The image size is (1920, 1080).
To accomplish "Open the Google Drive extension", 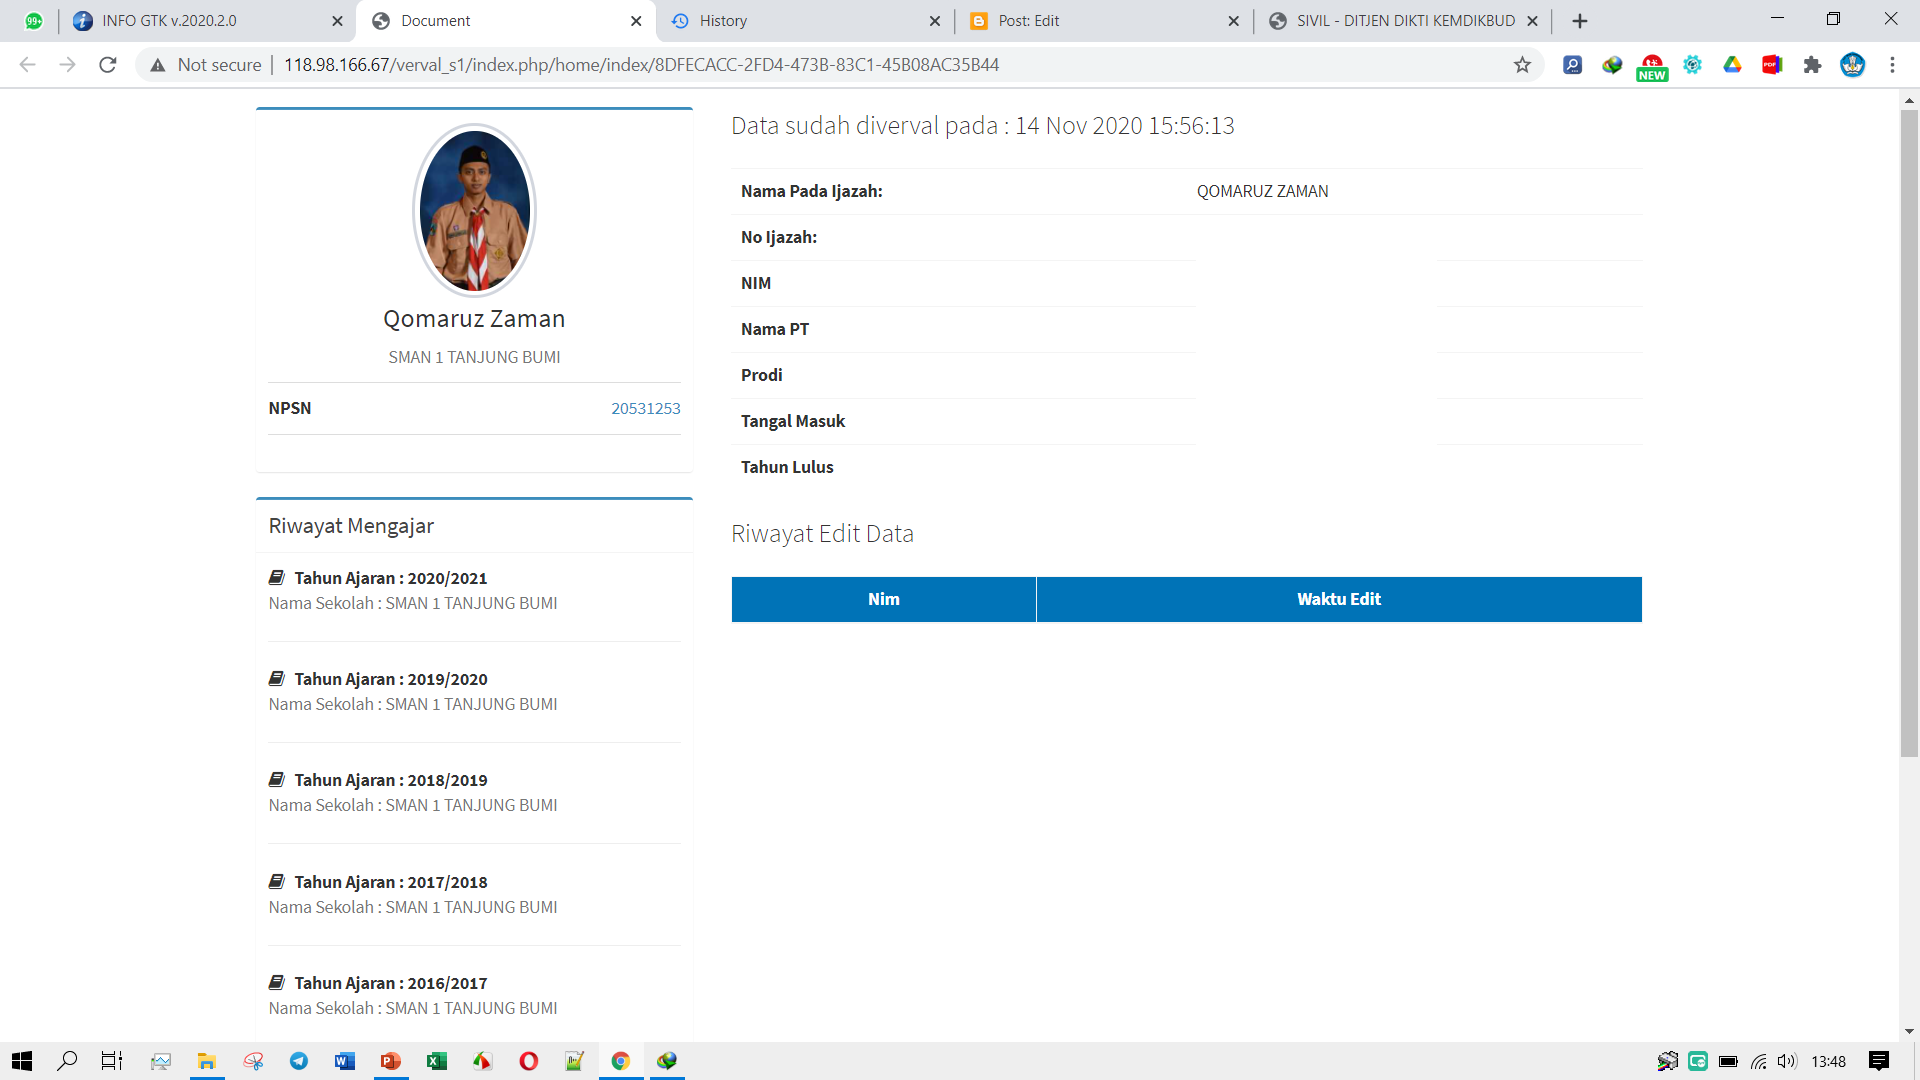I will (x=1733, y=65).
